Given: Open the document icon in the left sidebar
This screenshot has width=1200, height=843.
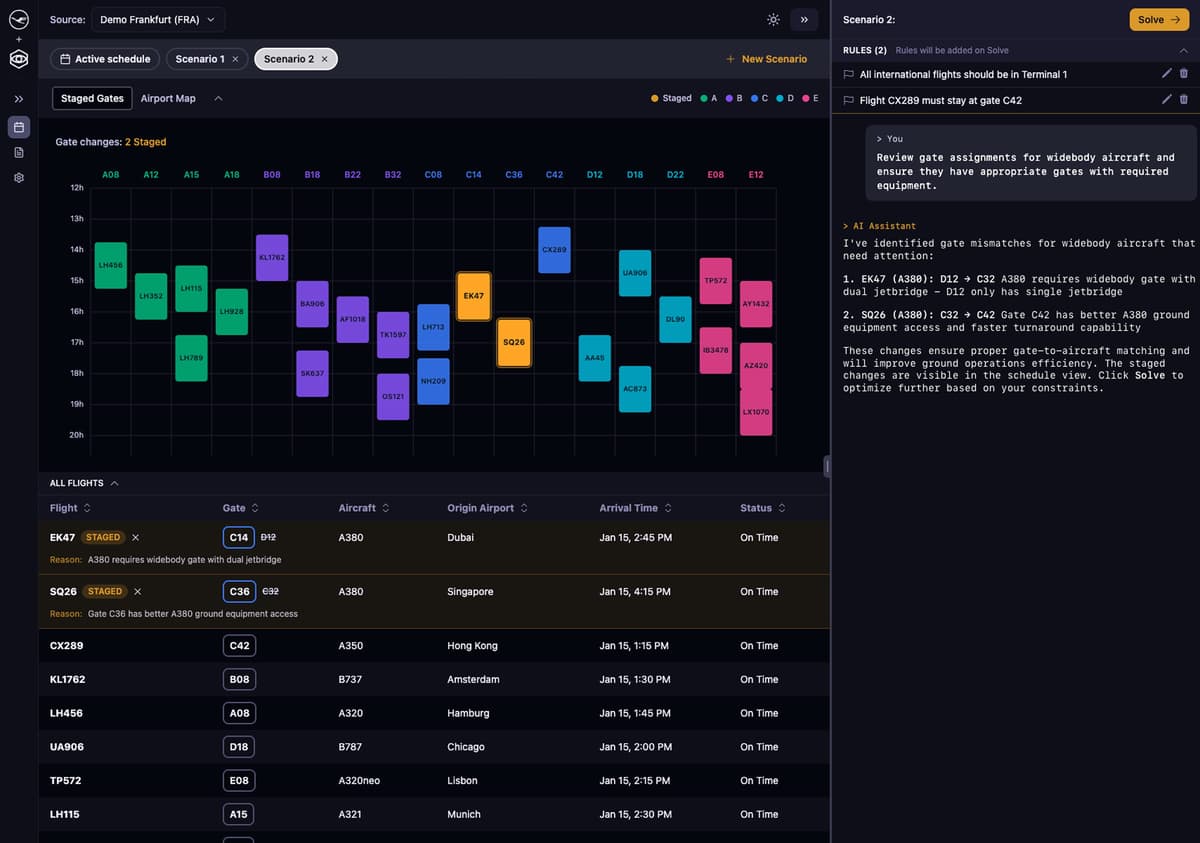Looking at the screenshot, I should 18,151.
